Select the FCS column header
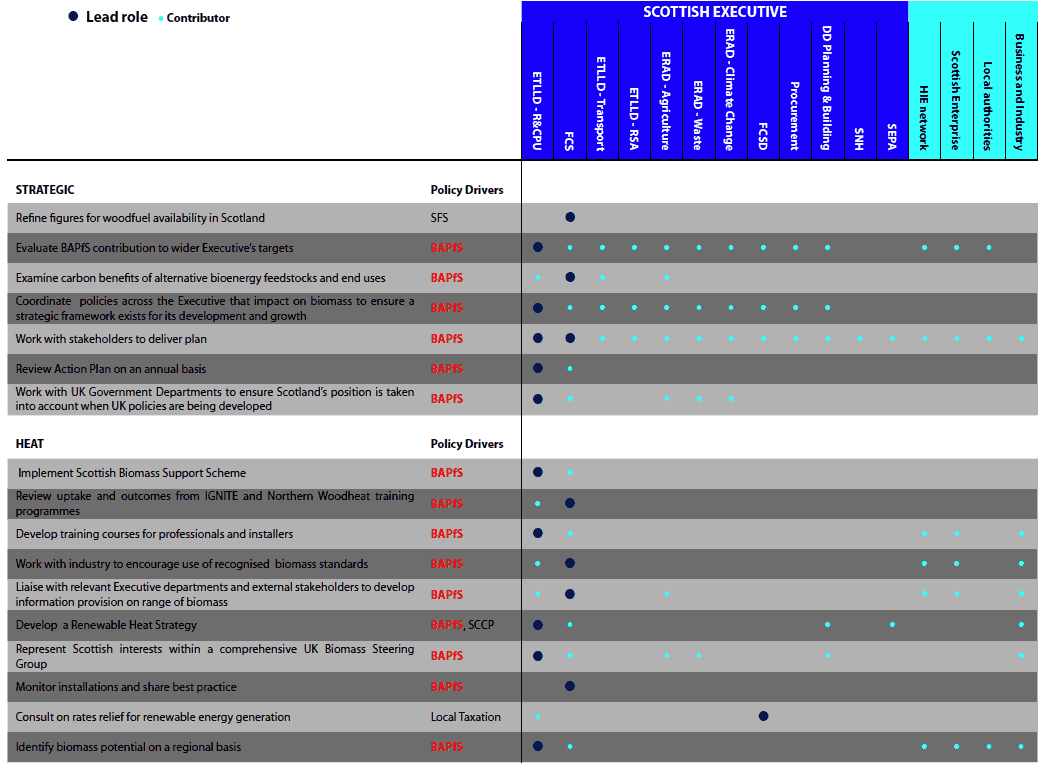The height and width of the screenshot is (770, 1044). (569, 141)
